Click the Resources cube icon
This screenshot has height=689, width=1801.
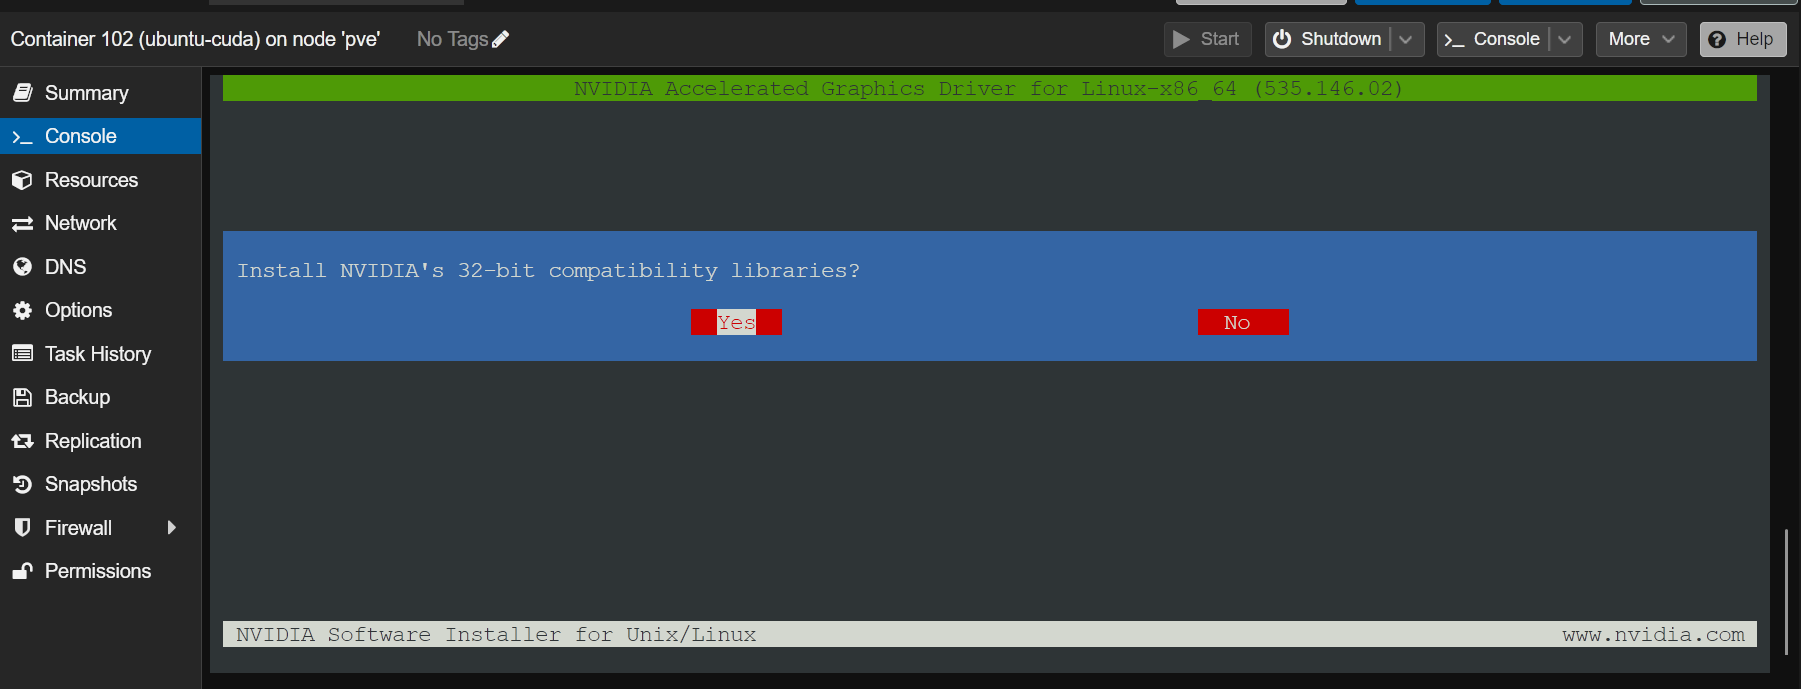point(22,180)
